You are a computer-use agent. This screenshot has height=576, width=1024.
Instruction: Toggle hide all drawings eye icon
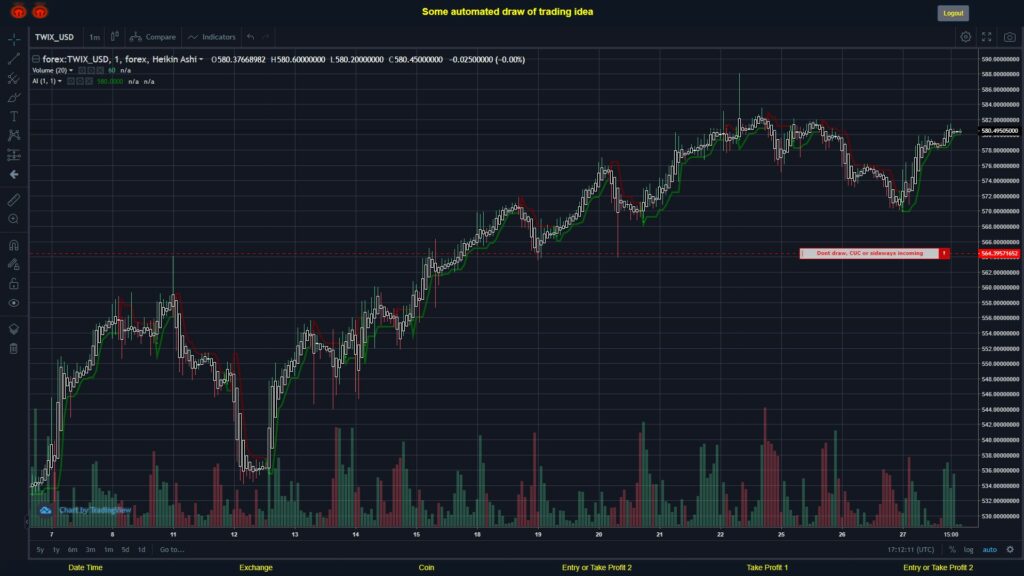[x=14, y=303]
